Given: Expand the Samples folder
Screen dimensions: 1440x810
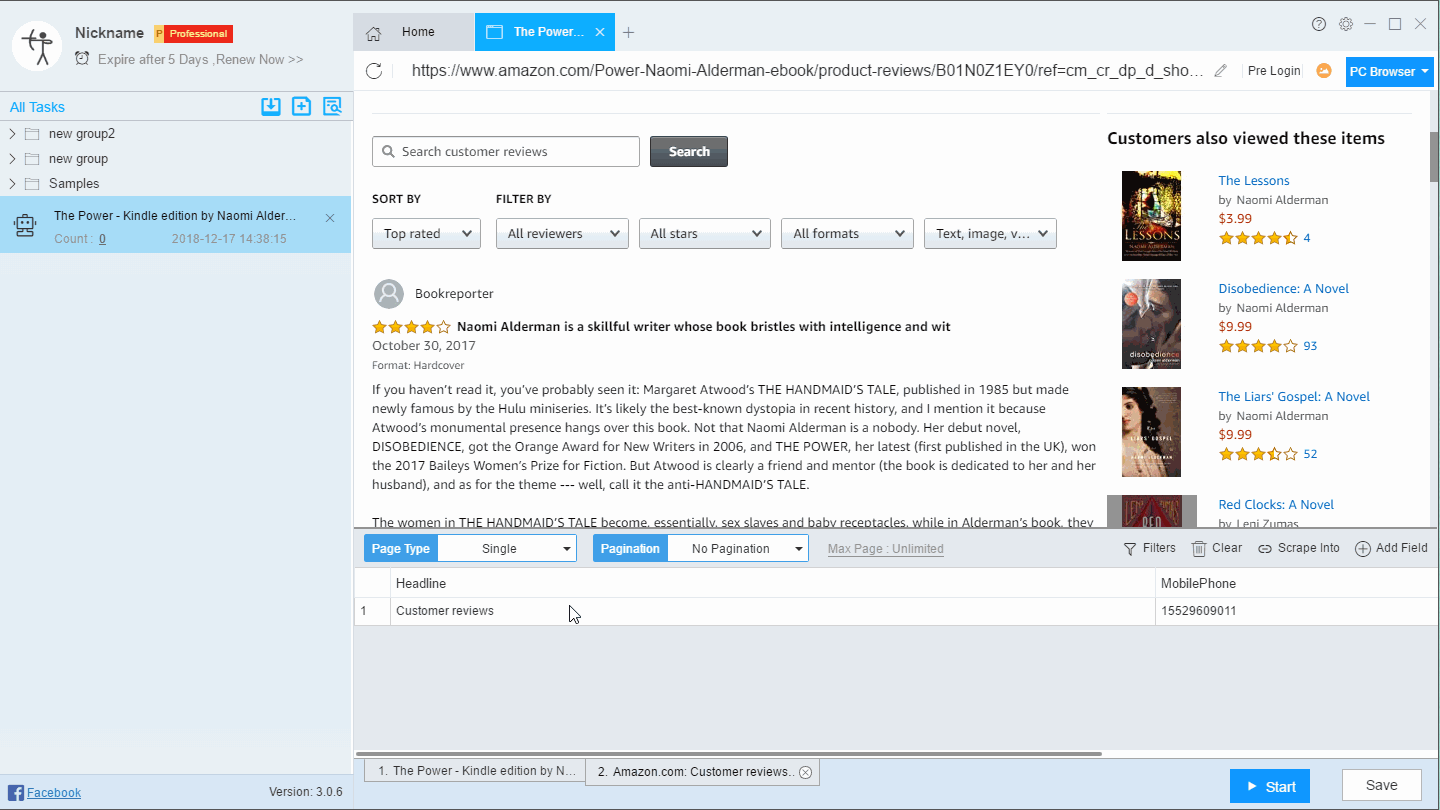Looking at the screenshot, I should coord(12,184).
